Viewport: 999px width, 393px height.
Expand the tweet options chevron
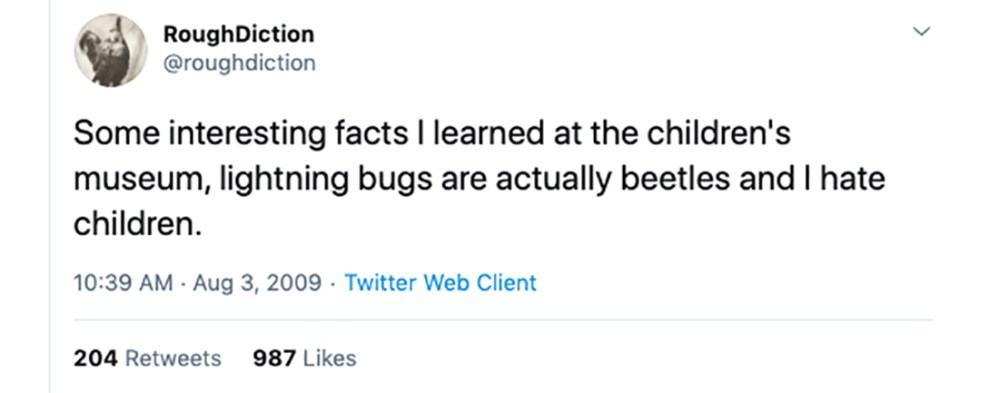pos(922,31)
